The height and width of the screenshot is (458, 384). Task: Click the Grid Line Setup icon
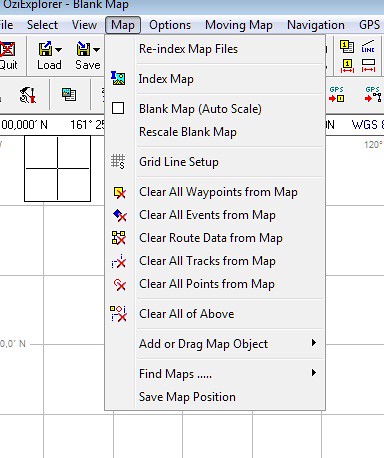(118, 162)
